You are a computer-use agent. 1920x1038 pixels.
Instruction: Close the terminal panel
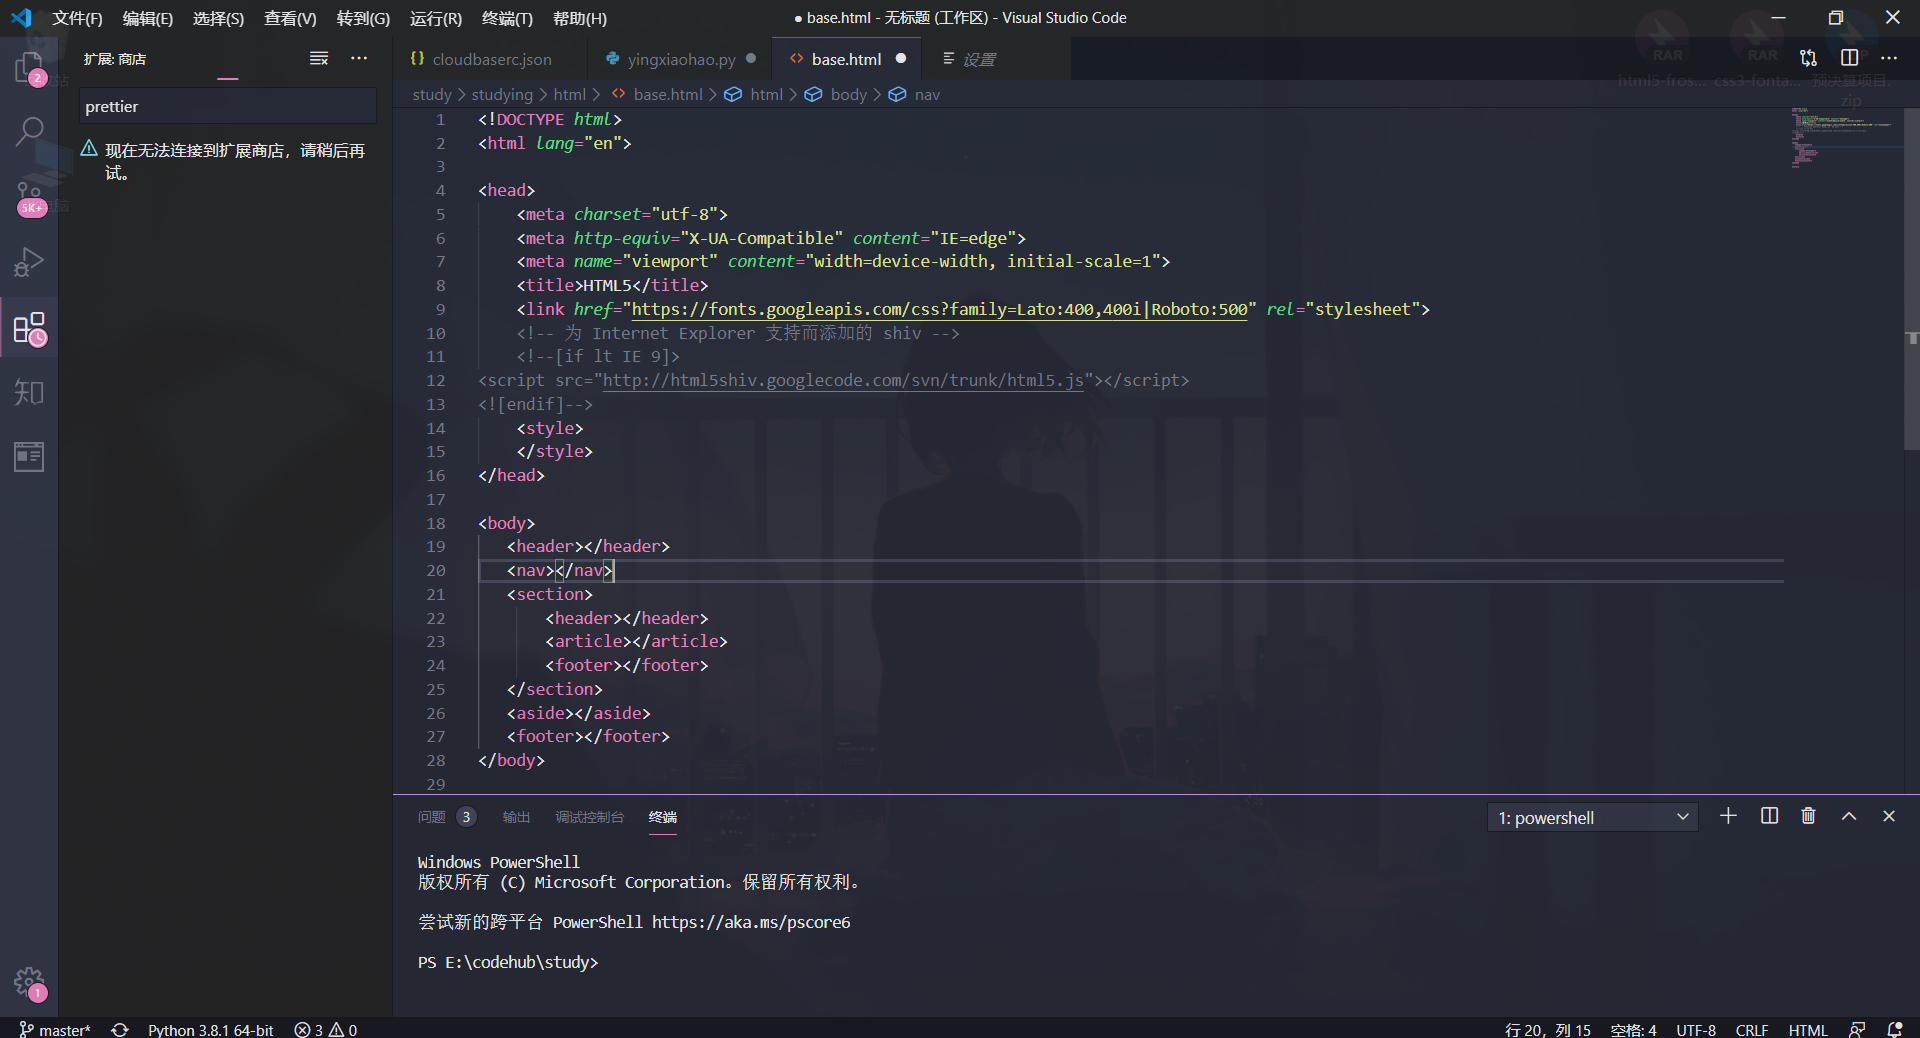(1889, 816)
